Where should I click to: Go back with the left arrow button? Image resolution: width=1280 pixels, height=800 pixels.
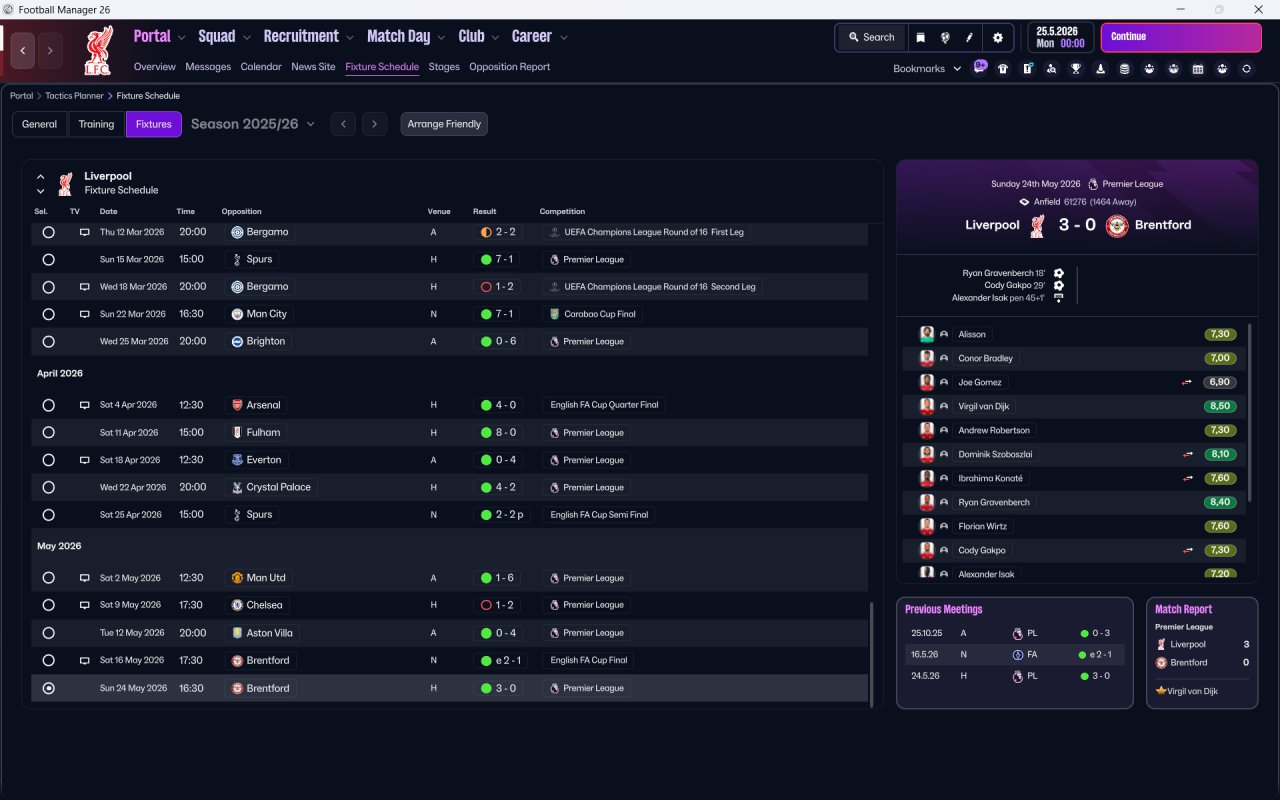click(23, 51)
